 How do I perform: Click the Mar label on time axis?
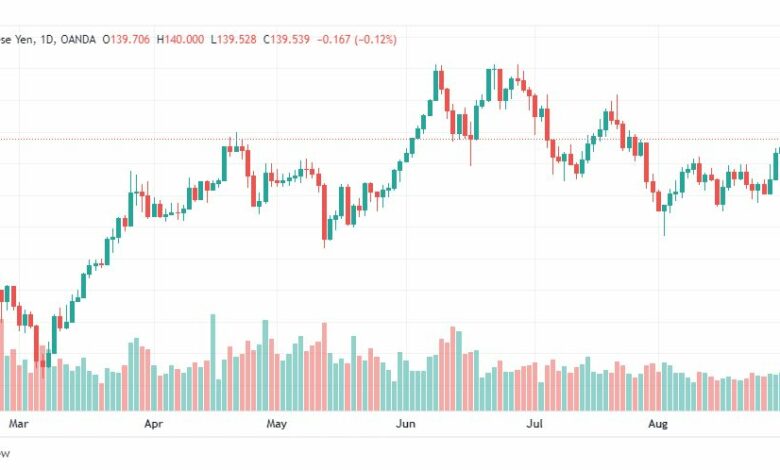[18, 424]
